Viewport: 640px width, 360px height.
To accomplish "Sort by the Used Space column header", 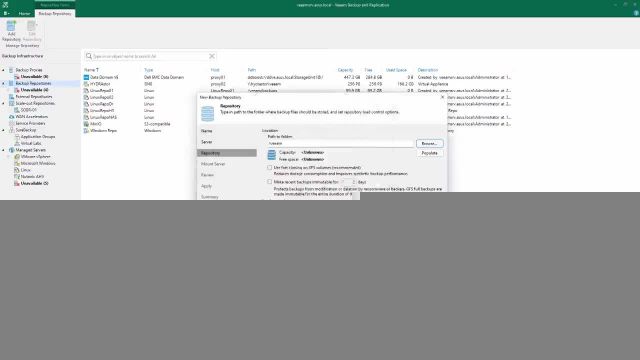I will [396, 70].
